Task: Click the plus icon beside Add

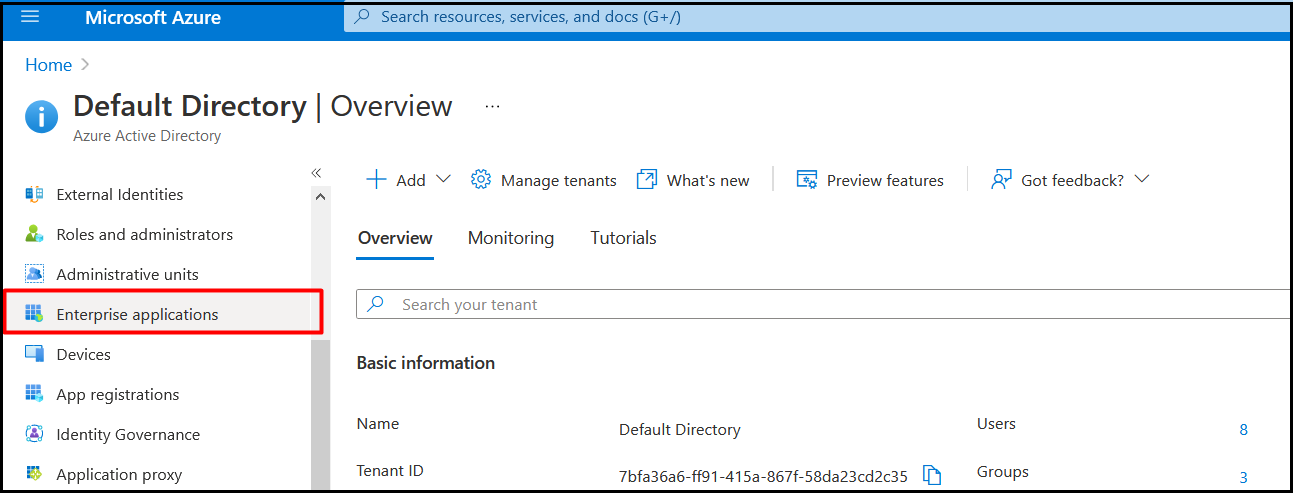Action: (x=376, y=180)
